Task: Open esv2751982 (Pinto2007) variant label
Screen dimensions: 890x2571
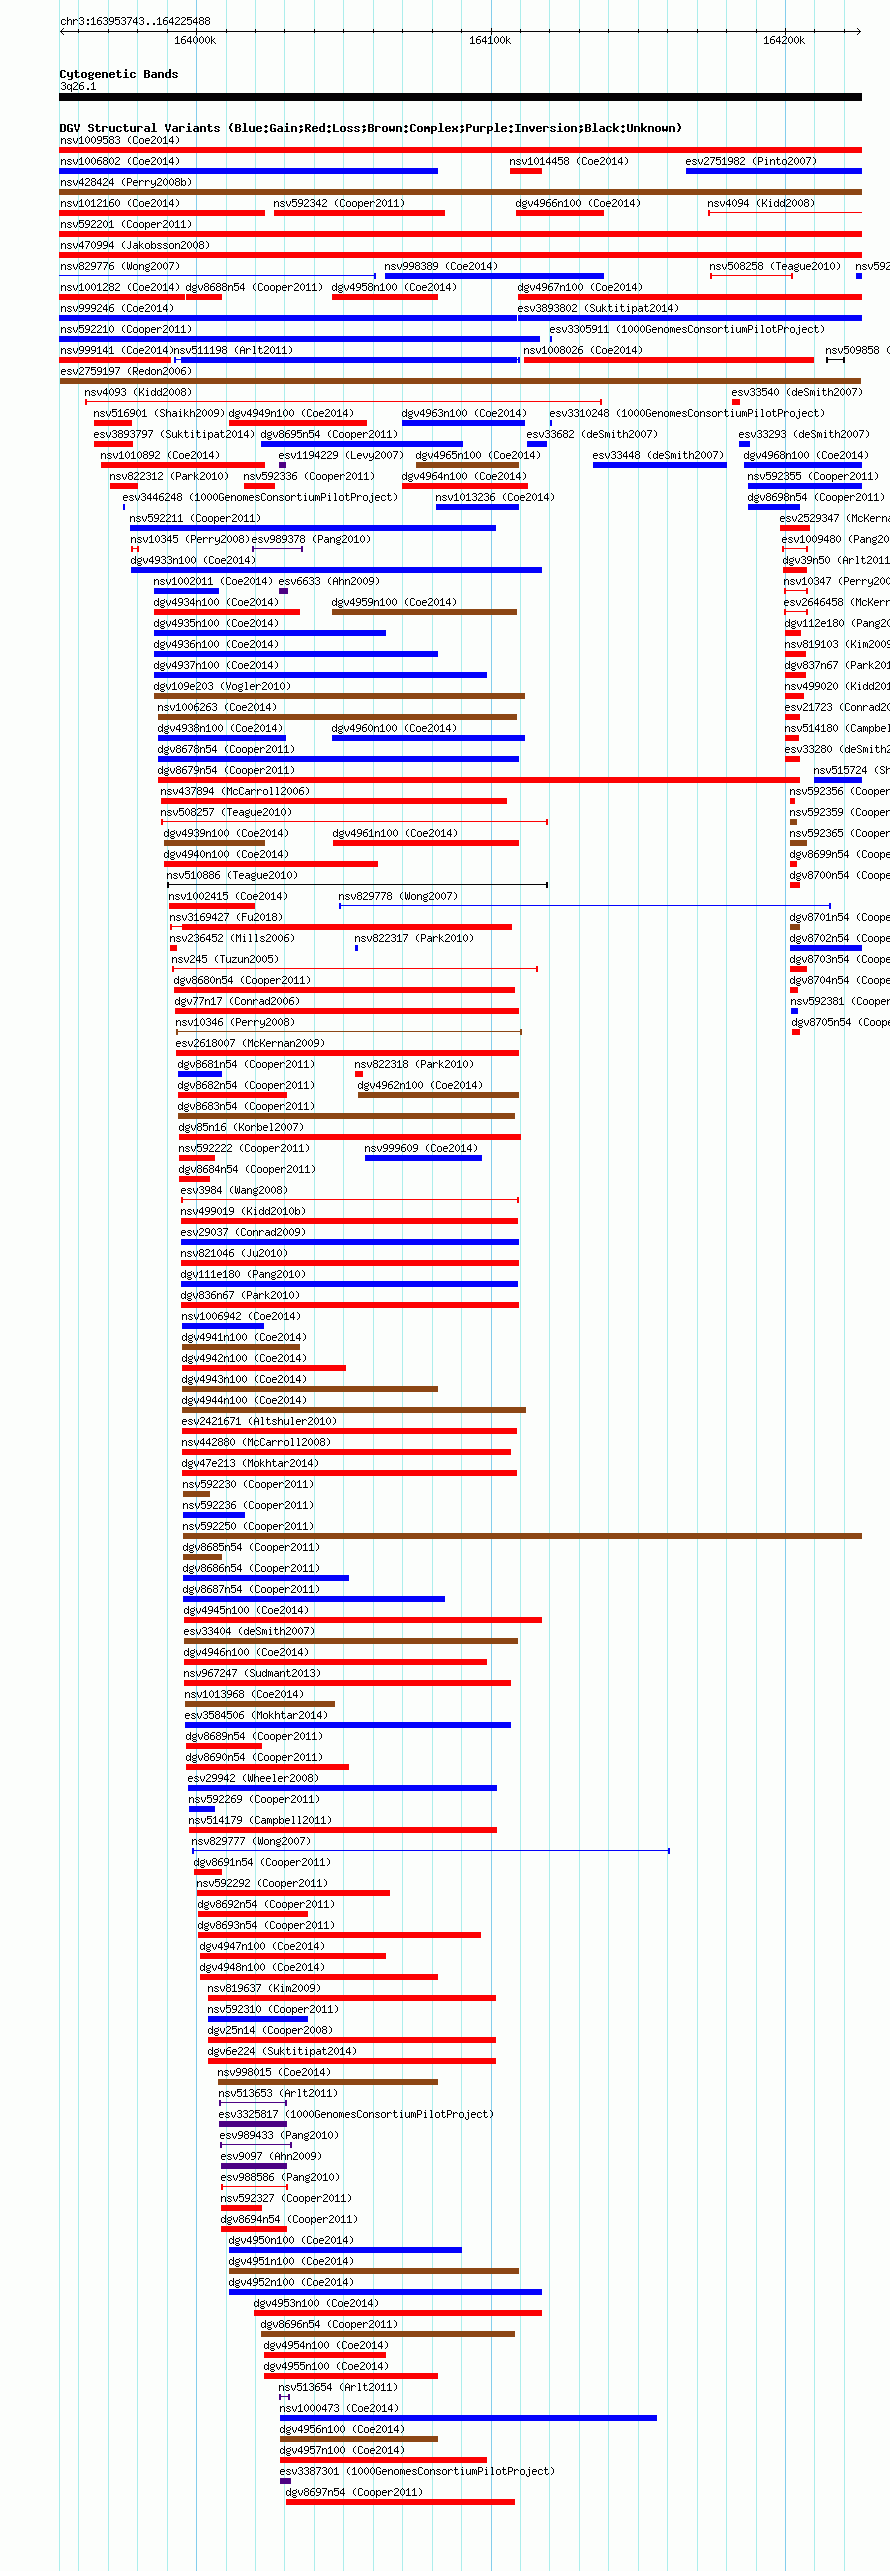Action: click(x=751, y=161)
